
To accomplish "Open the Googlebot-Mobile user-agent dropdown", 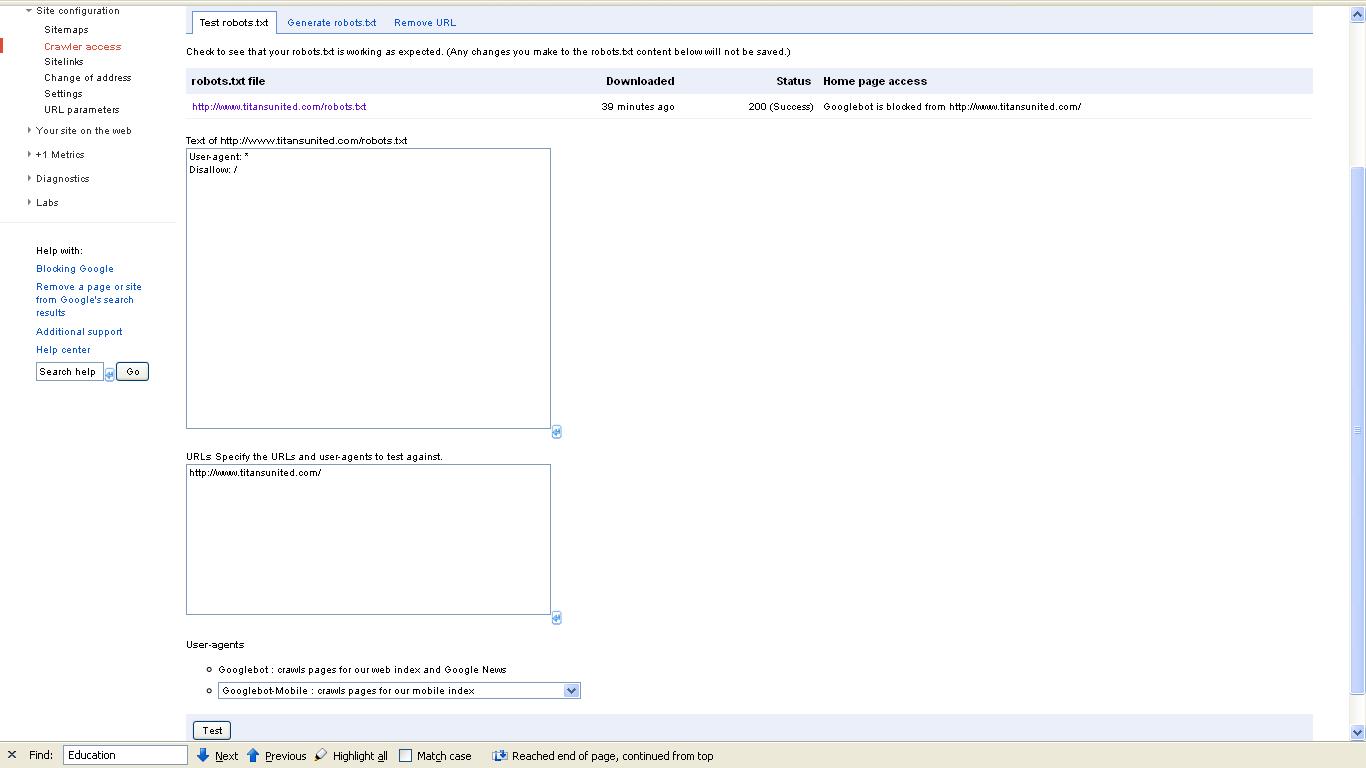I will pyautogui.click(x=571, y=691).
